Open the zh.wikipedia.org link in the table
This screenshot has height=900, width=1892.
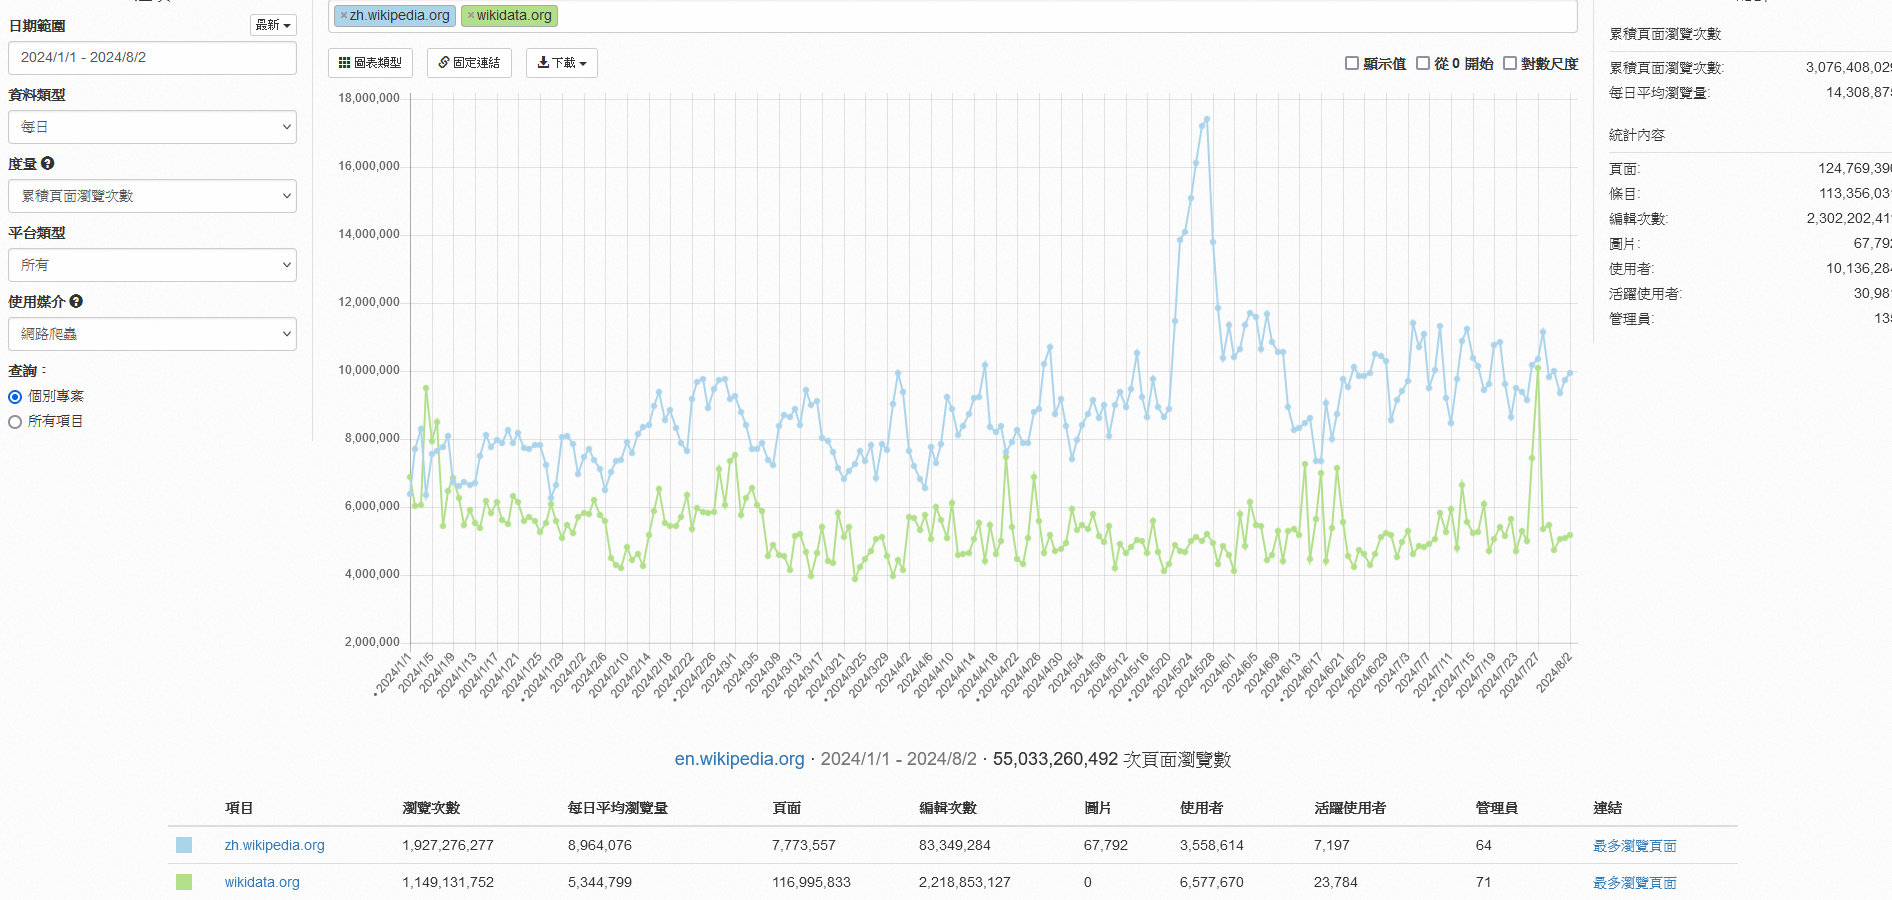point(275,845)
